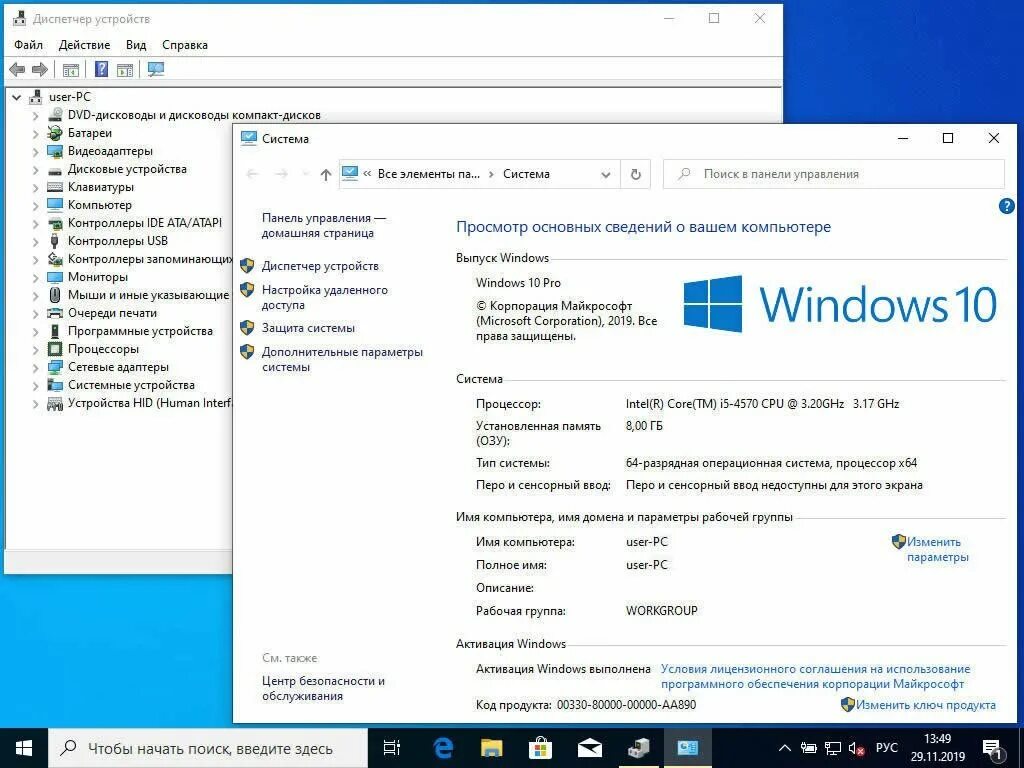Viewport: 1024px width, 768px height.
Task: Click the muted volume icon in system tray
Action: coord(856,748)
